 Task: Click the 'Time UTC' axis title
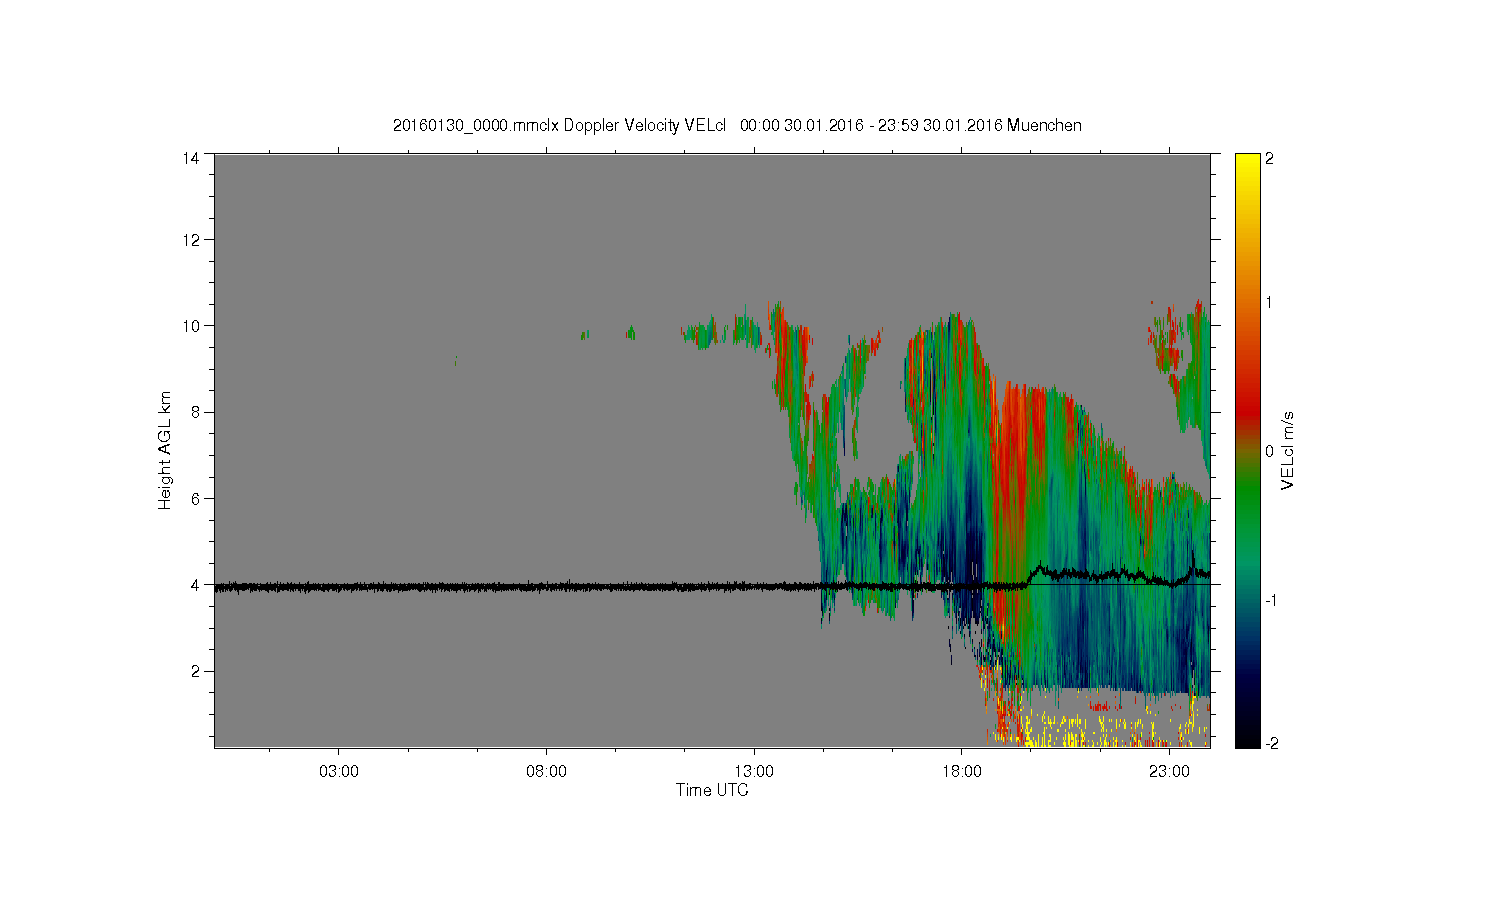(712, 791)
